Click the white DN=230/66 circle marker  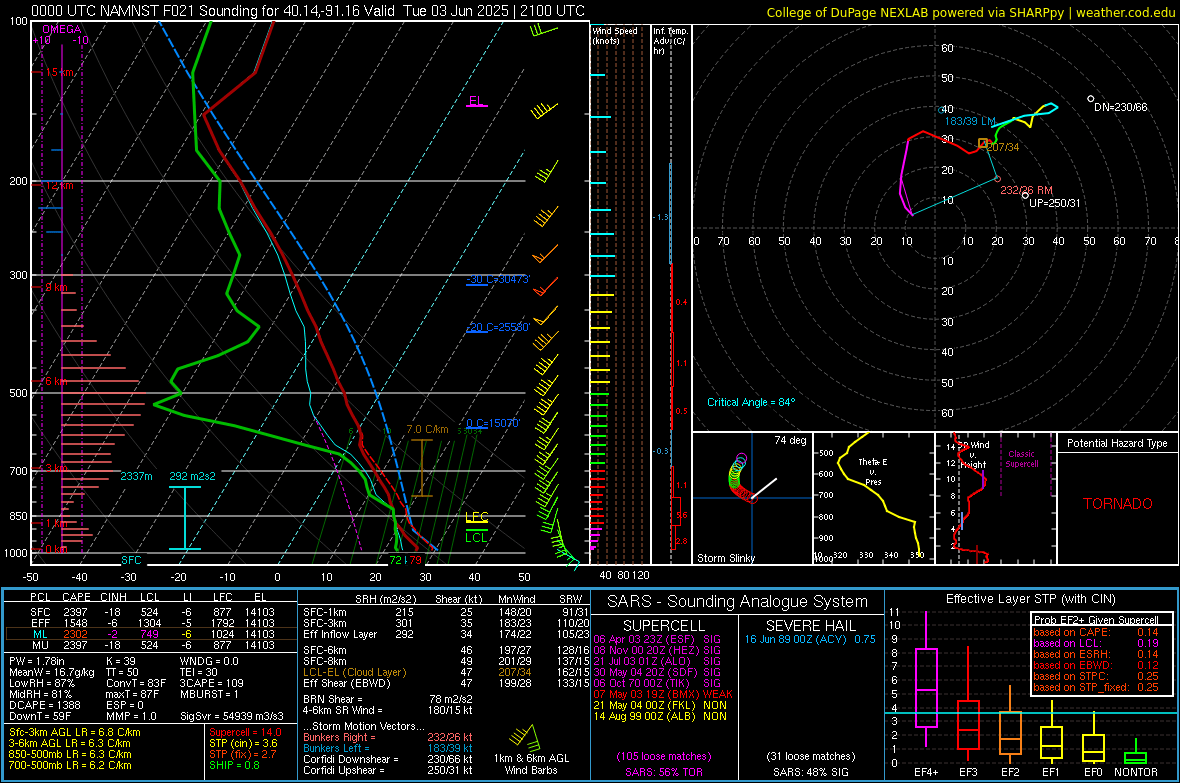(x=1090, y=99)
